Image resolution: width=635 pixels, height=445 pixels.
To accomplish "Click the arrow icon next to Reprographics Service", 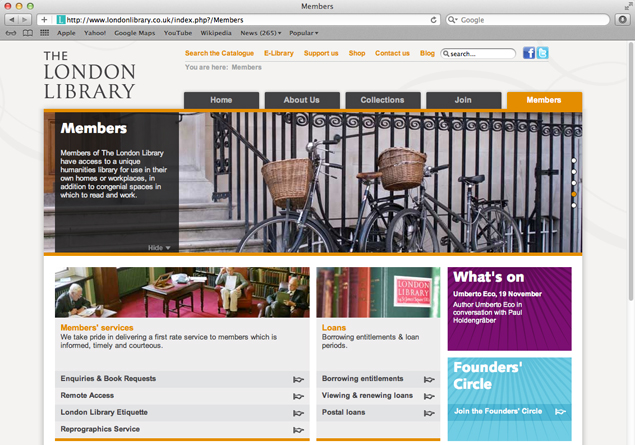I will click(298, 430).
